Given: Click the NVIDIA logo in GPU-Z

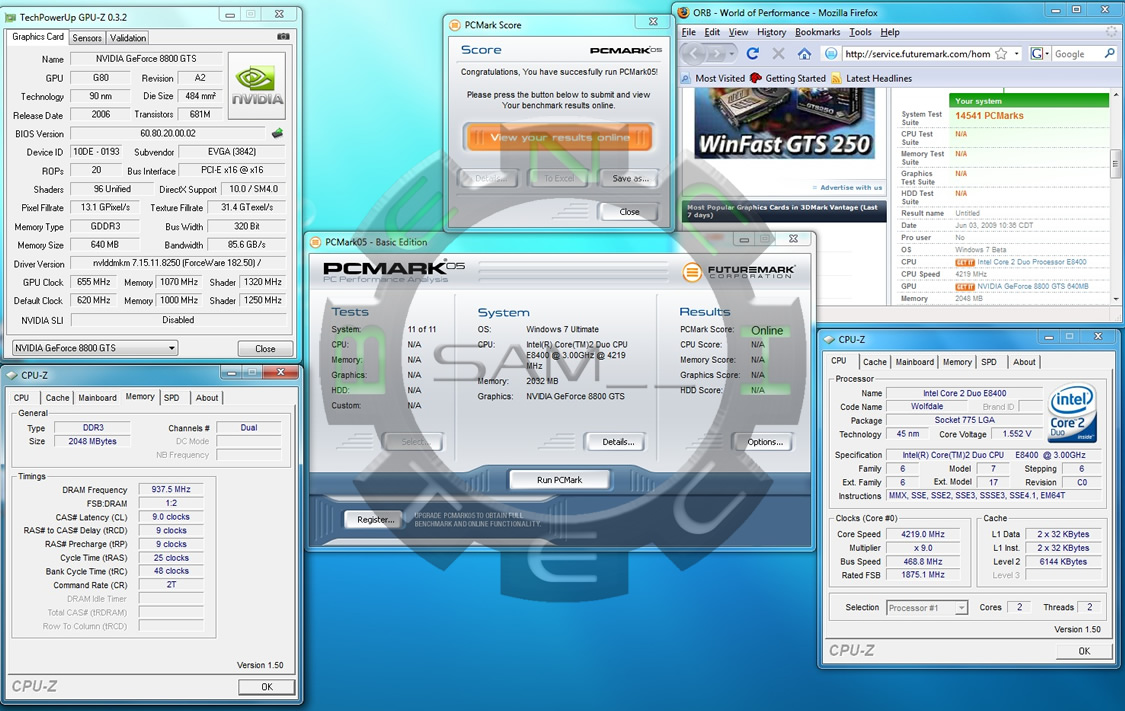Looking at the screenshot, I should 258,85.
